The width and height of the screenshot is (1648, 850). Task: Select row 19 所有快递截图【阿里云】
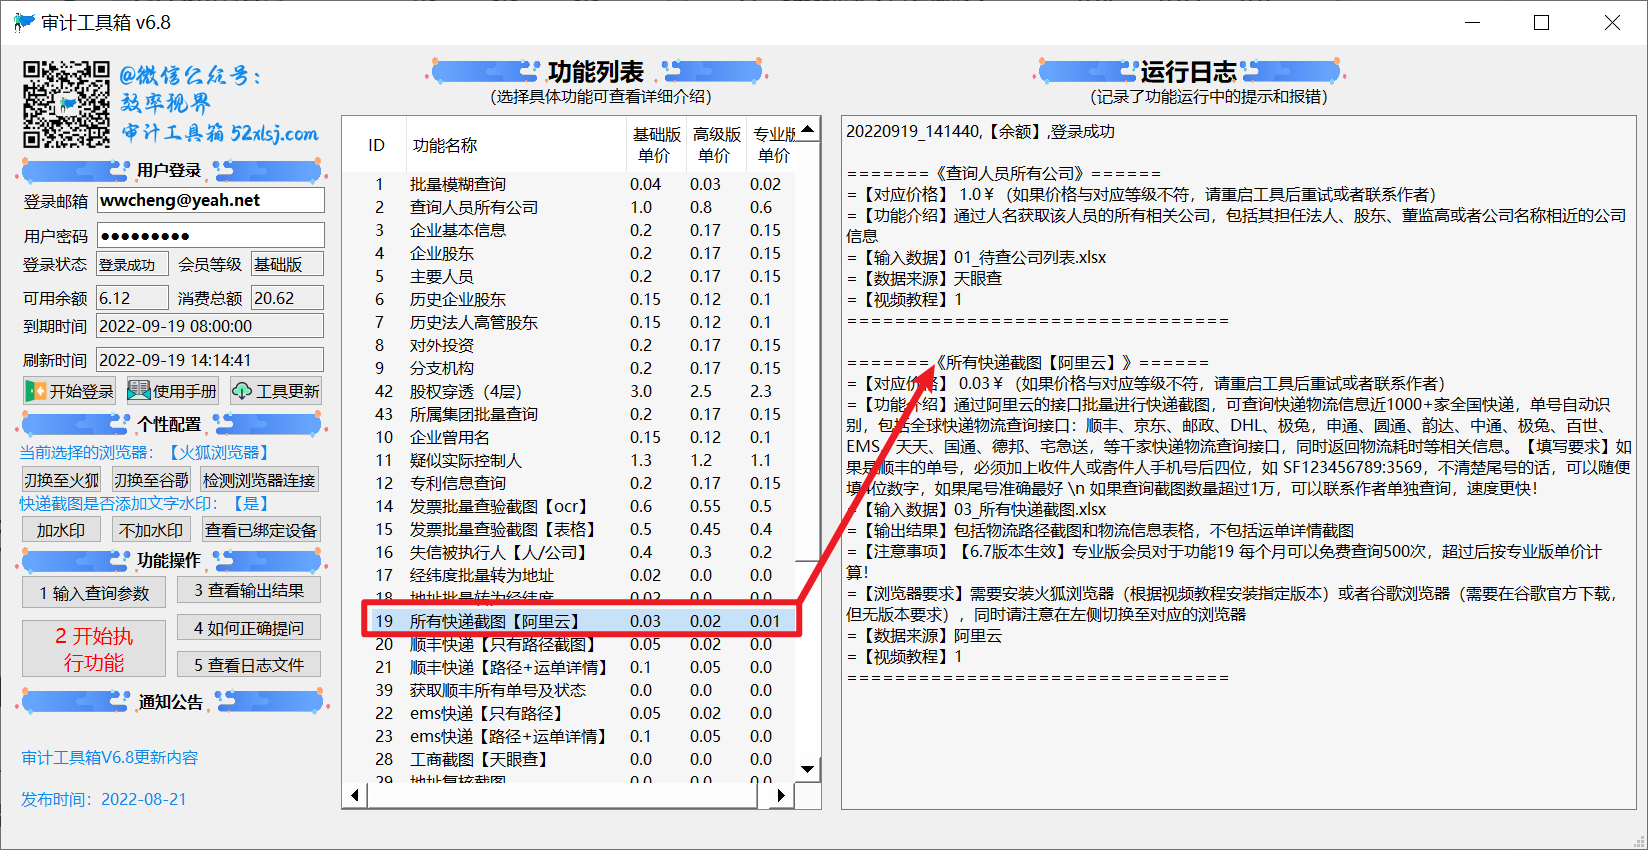(570, 621)
